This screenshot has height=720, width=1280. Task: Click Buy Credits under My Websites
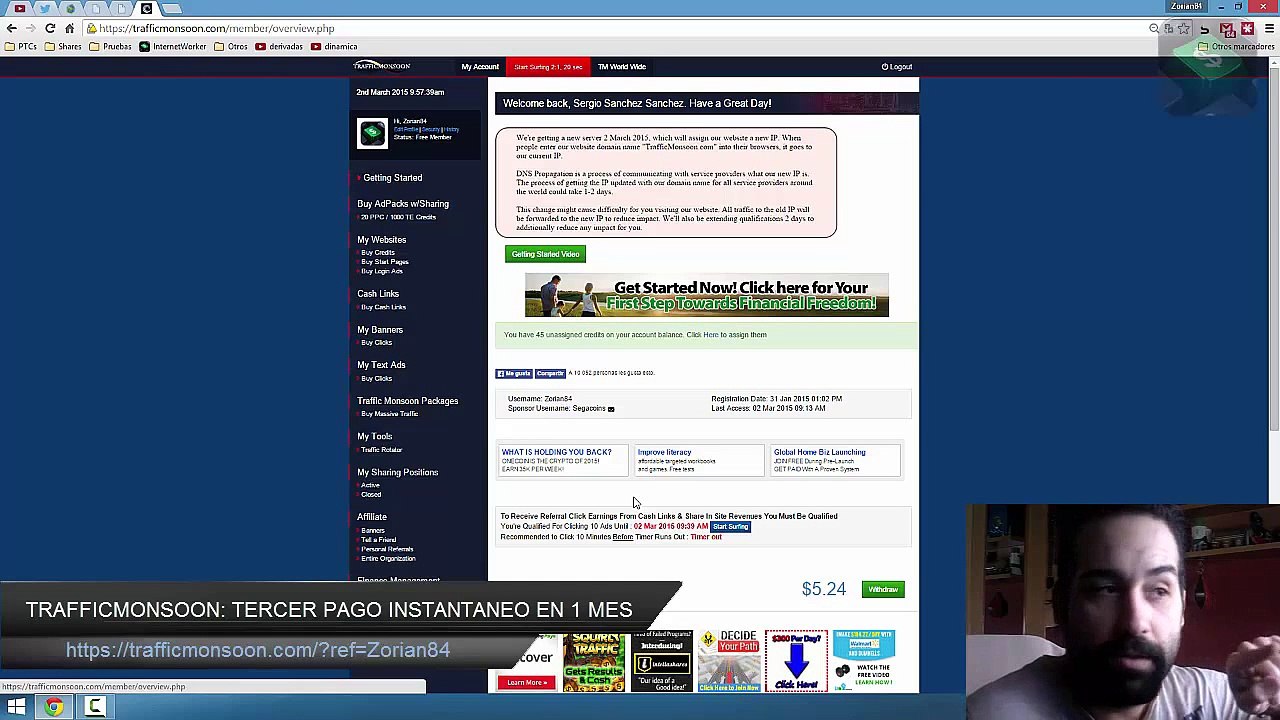(x=378, y=253)
